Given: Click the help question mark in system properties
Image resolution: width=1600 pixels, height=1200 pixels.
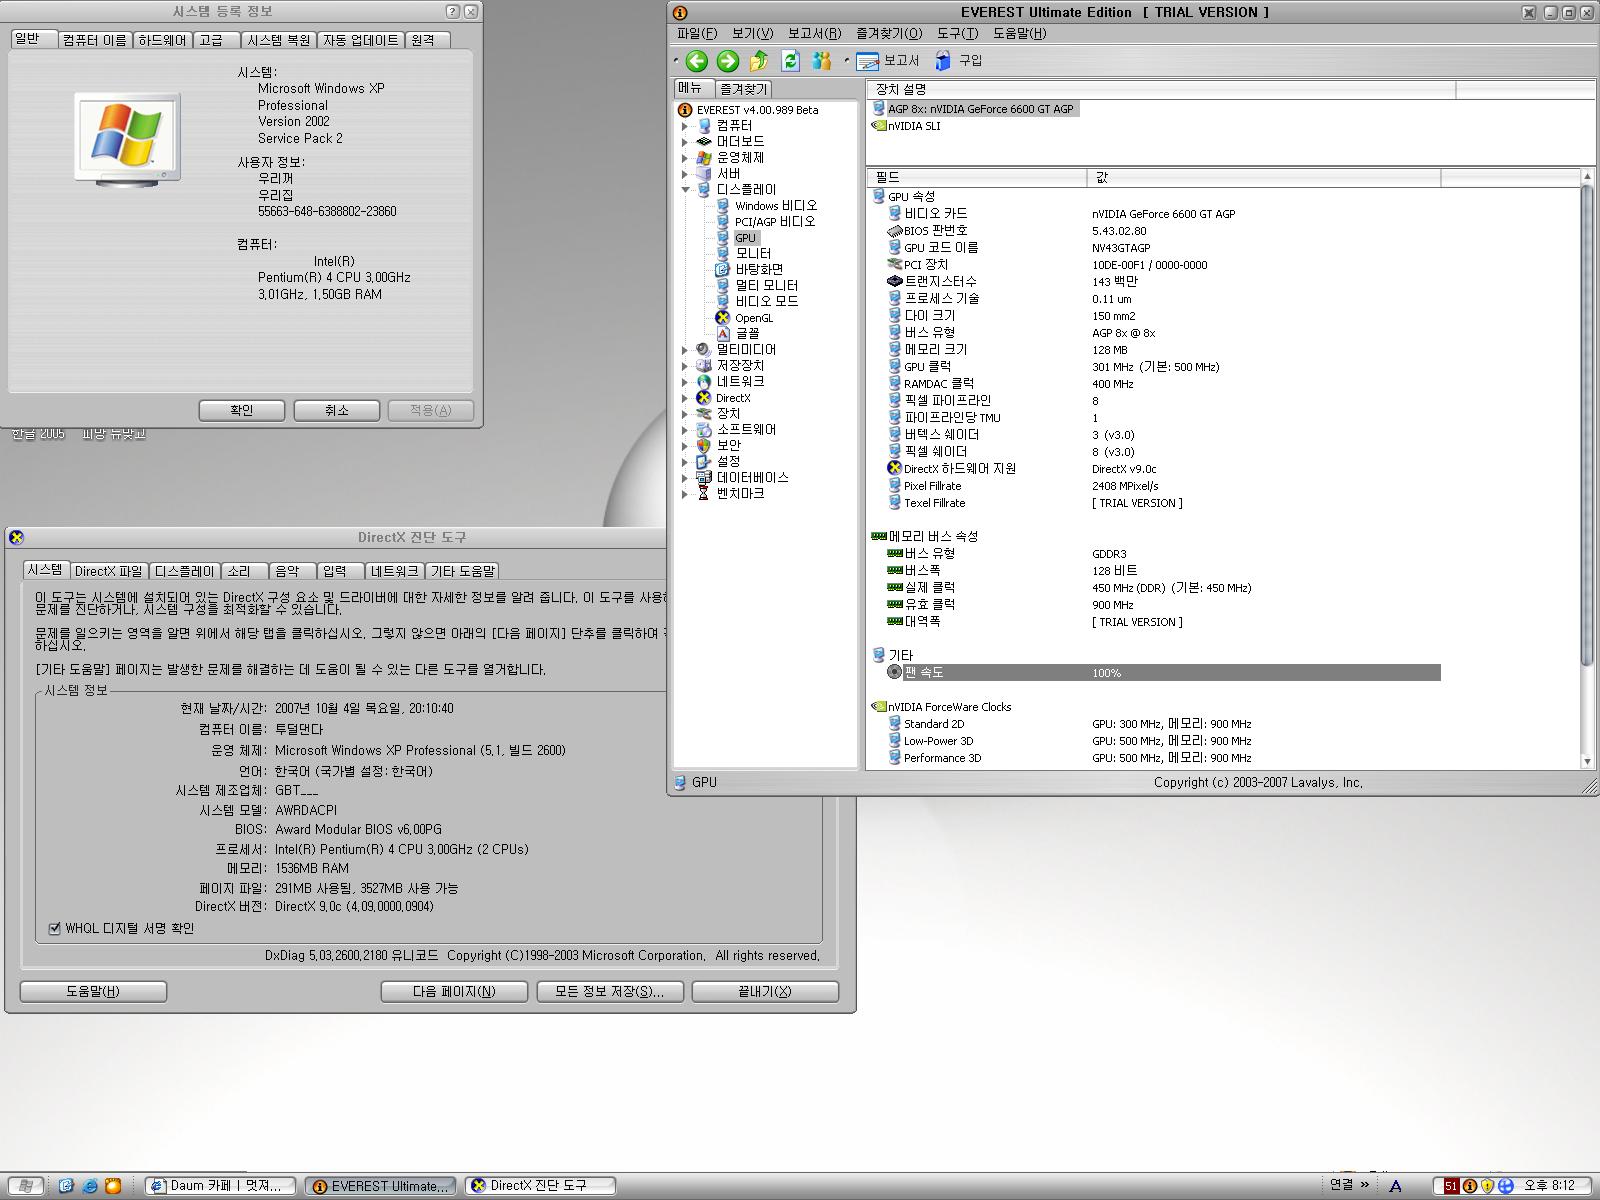Looking at the screenshot, I should [453, 11].
